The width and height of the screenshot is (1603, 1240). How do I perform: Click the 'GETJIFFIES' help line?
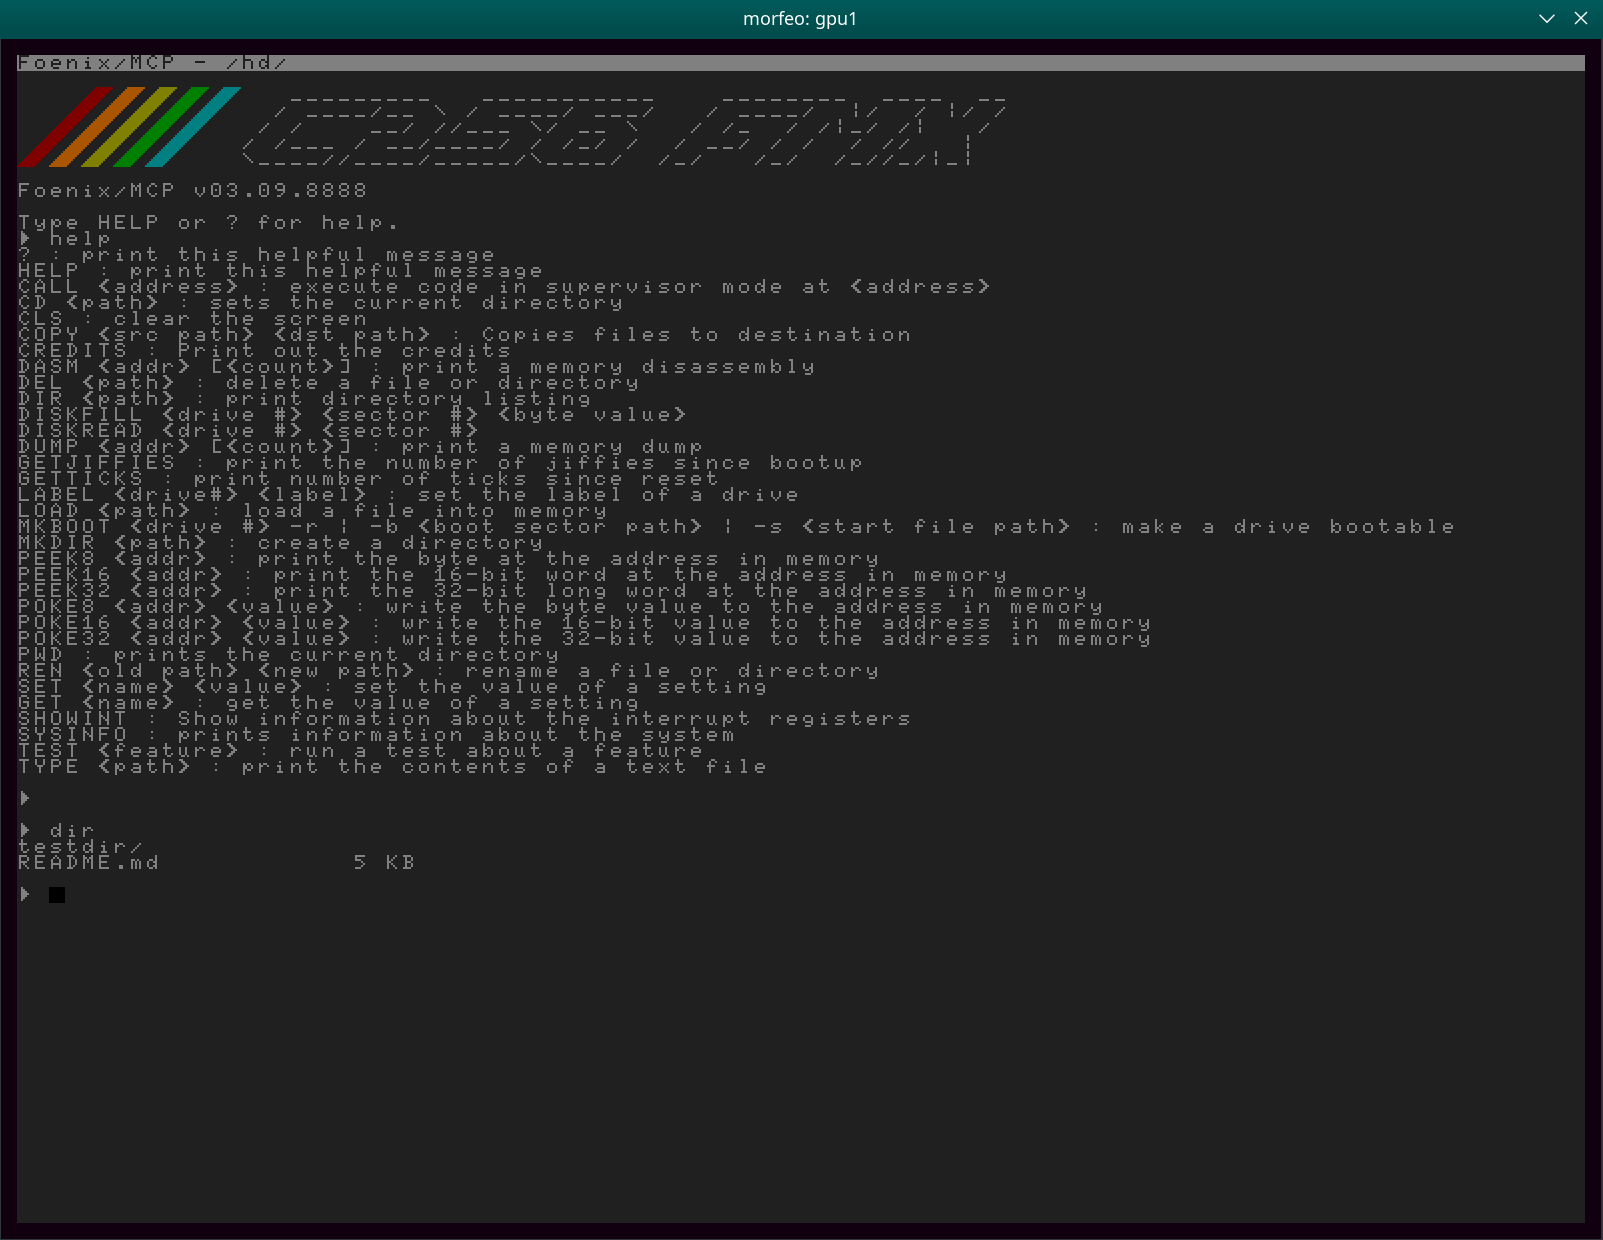(441, 462)
